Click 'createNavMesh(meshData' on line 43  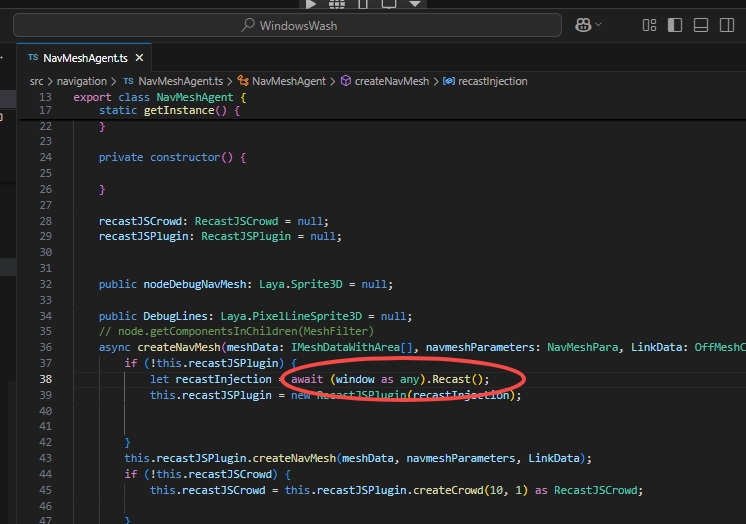click(323, 458)
